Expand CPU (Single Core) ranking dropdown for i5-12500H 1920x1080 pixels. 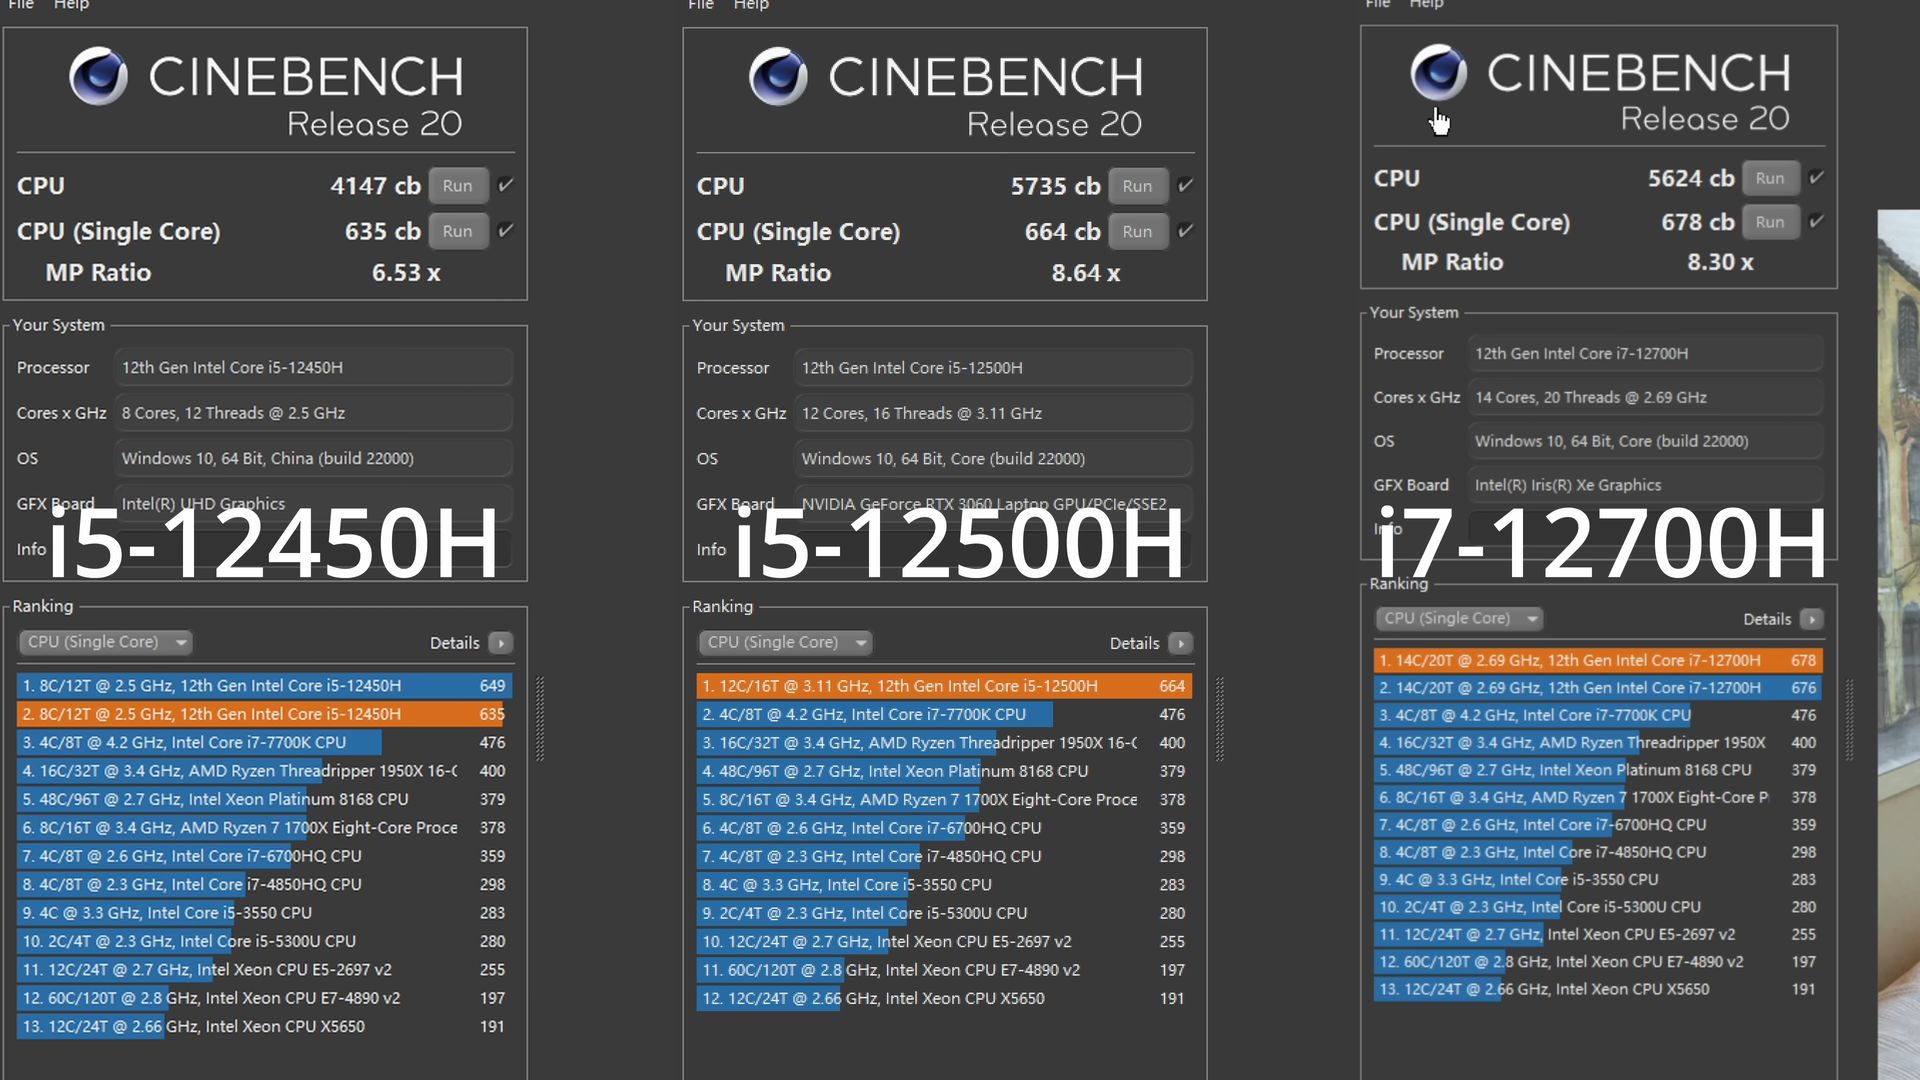785,642
